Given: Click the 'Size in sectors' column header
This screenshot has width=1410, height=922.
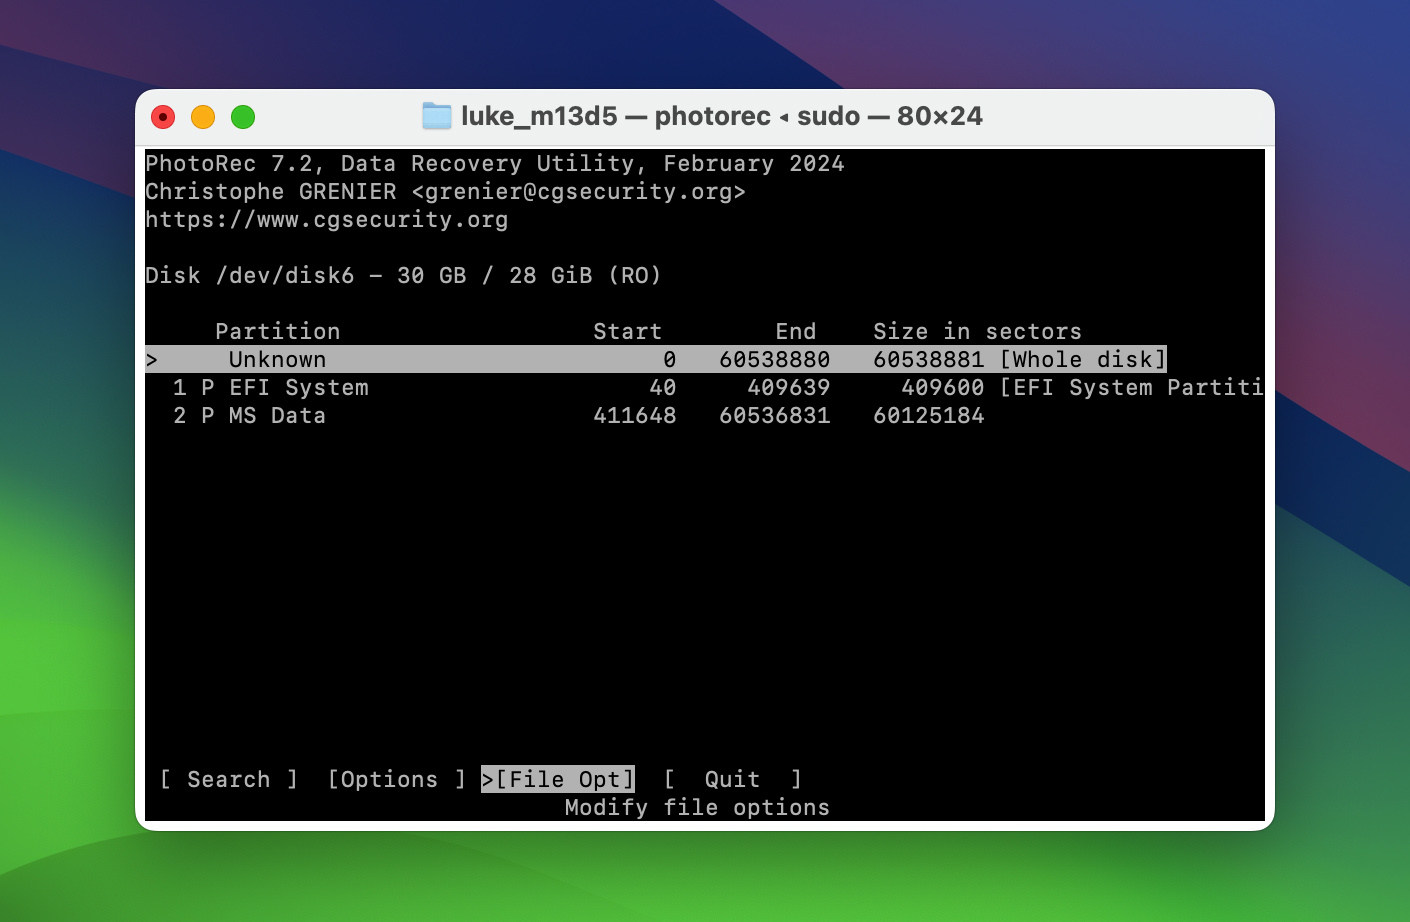Looking at the screenshot, I should tap(978, 331).
